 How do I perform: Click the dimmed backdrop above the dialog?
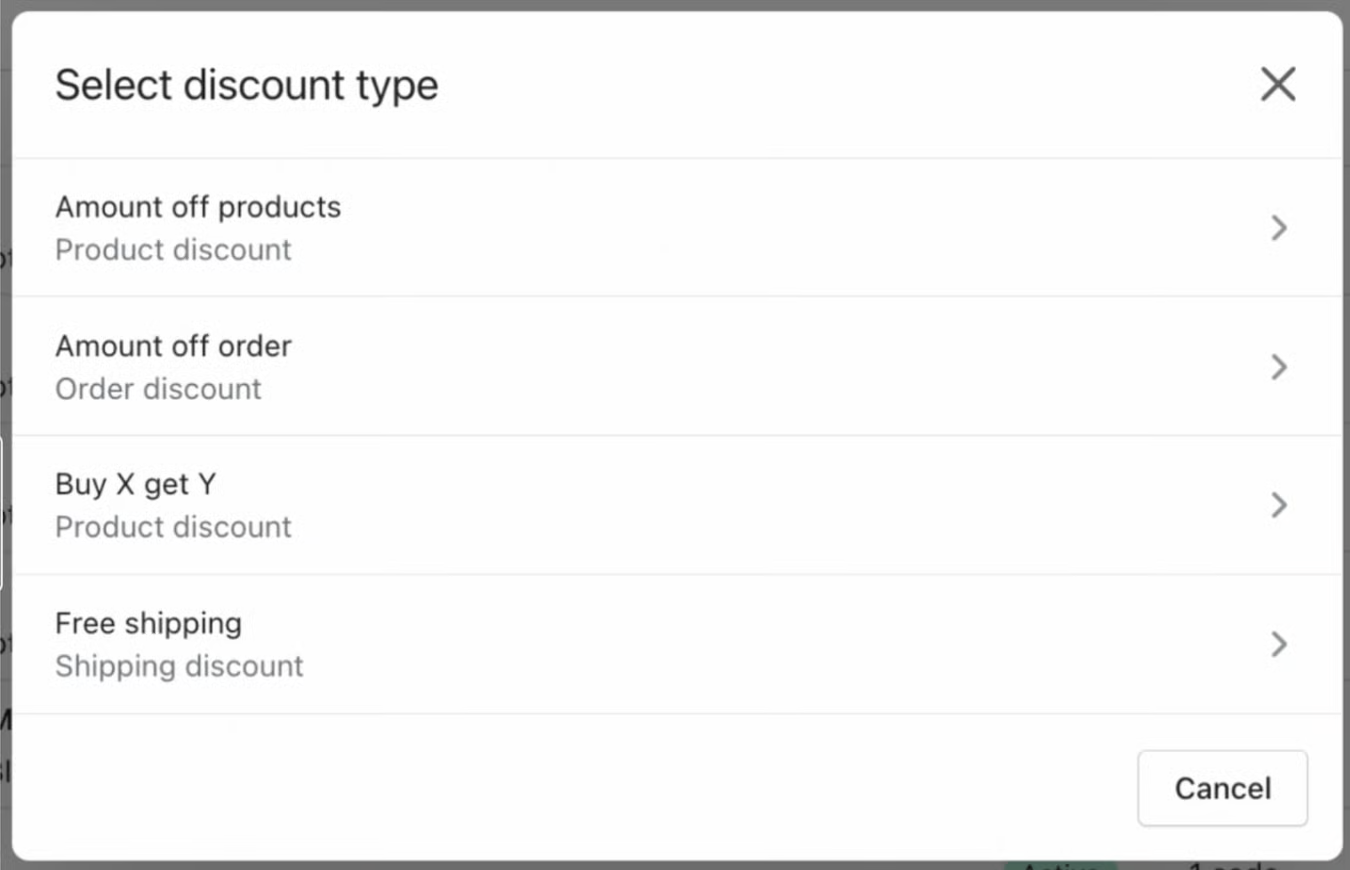675,4
